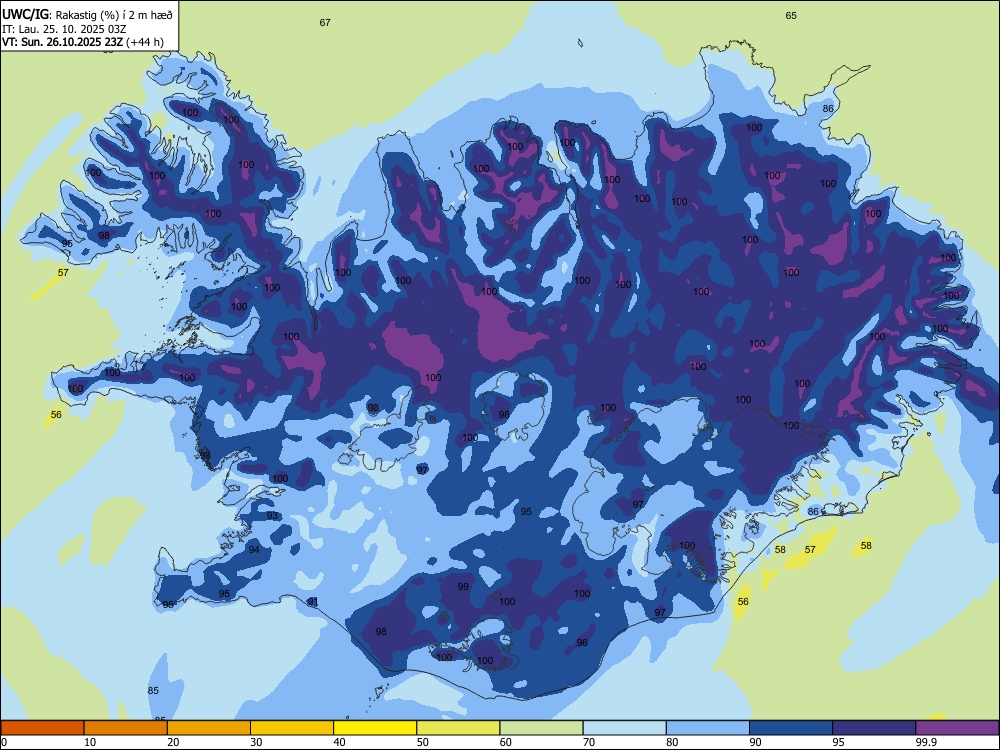The image size is (1000, 750).
Task: Click the 60-70 pale green legend swatch
Action: point(541,728)
